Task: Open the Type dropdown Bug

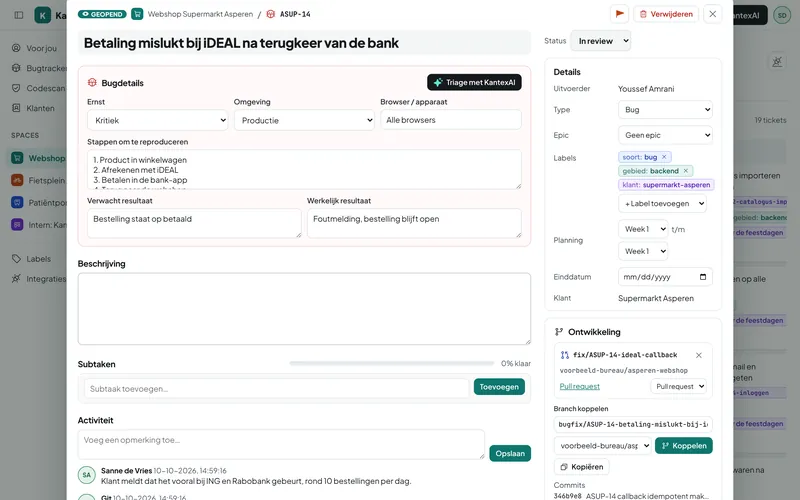Action: (x=665, y=110)
